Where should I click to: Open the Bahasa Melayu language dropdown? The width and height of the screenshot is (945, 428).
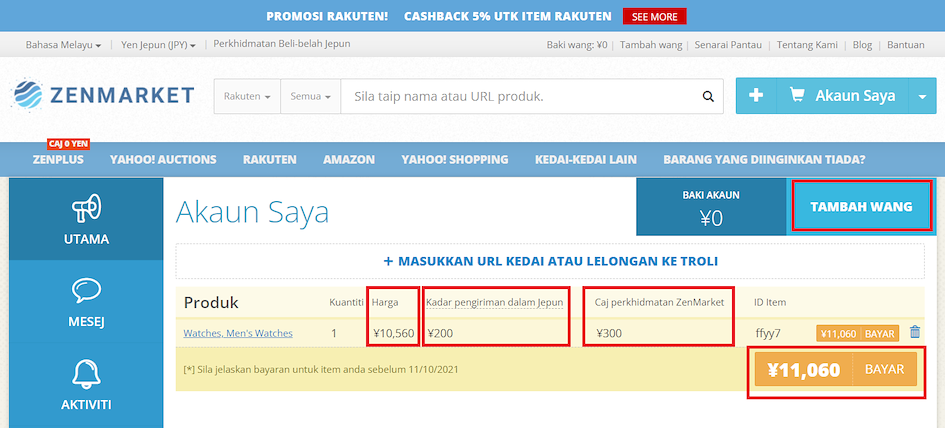[63, 45]
